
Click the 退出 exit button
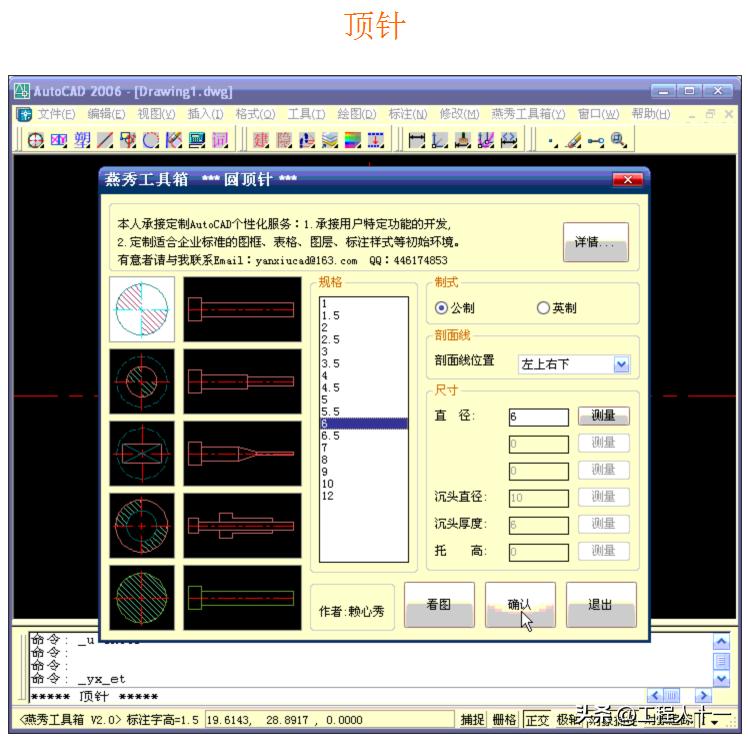point(601,605)
